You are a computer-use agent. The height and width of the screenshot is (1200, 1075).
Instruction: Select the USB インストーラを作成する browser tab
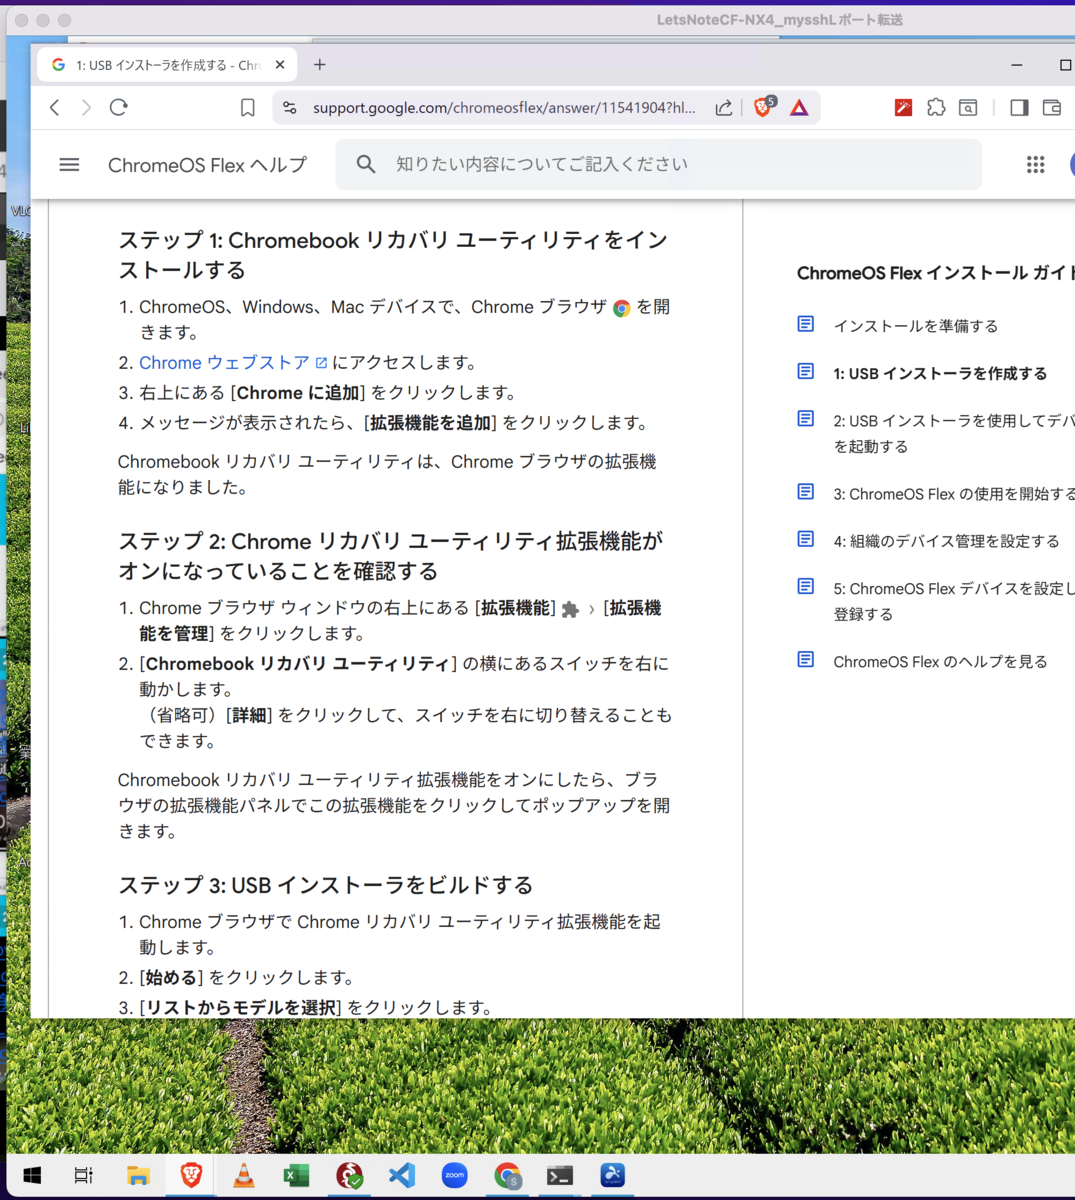point(166,65)
